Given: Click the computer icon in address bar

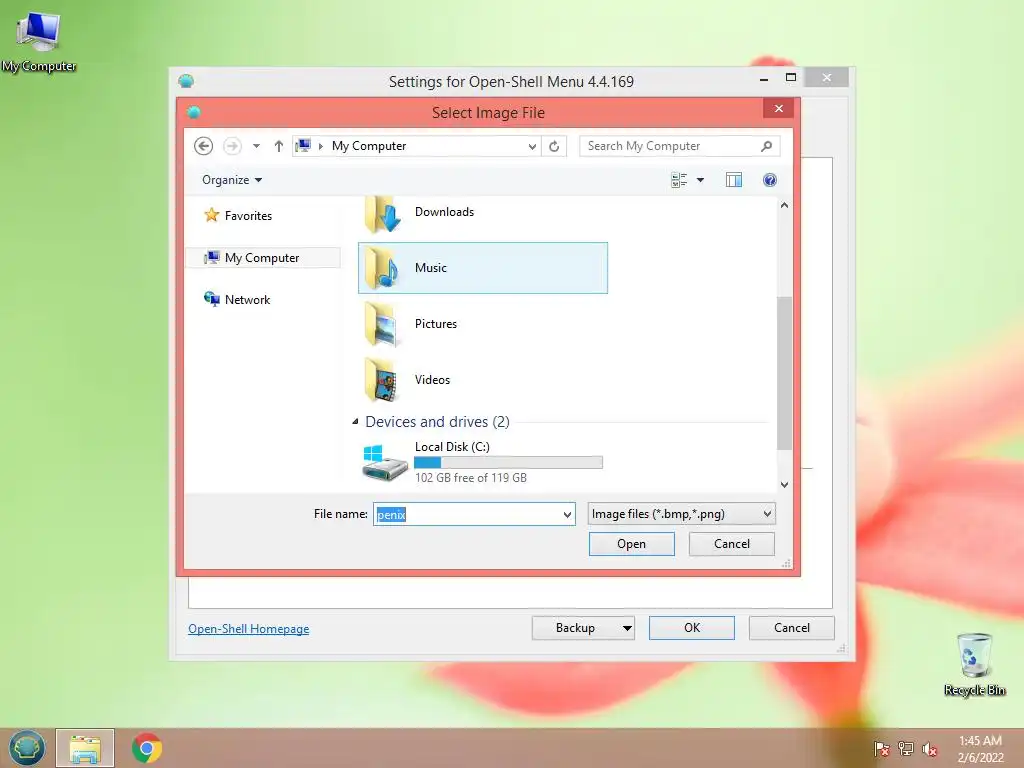Looking at the screenshot, I should [303, 145].
